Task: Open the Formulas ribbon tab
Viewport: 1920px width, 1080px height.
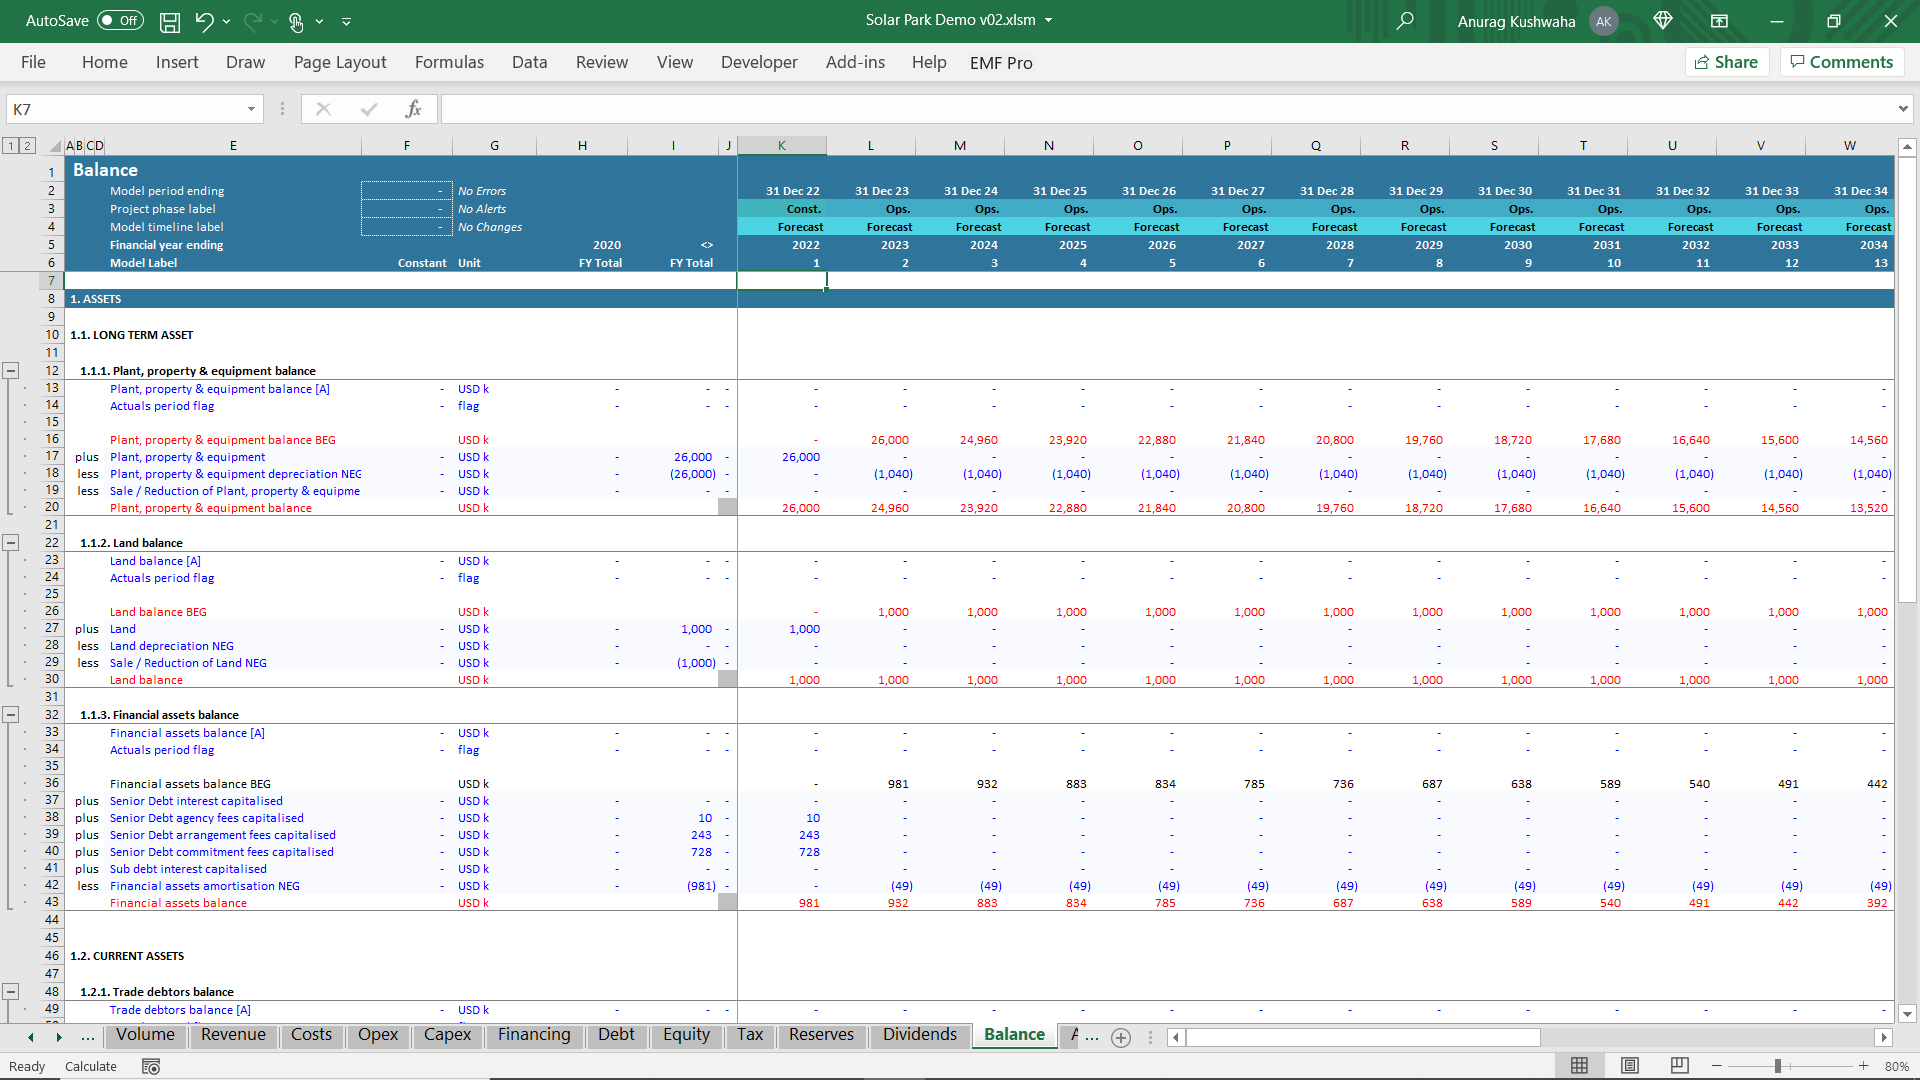Action: (449, 62)
